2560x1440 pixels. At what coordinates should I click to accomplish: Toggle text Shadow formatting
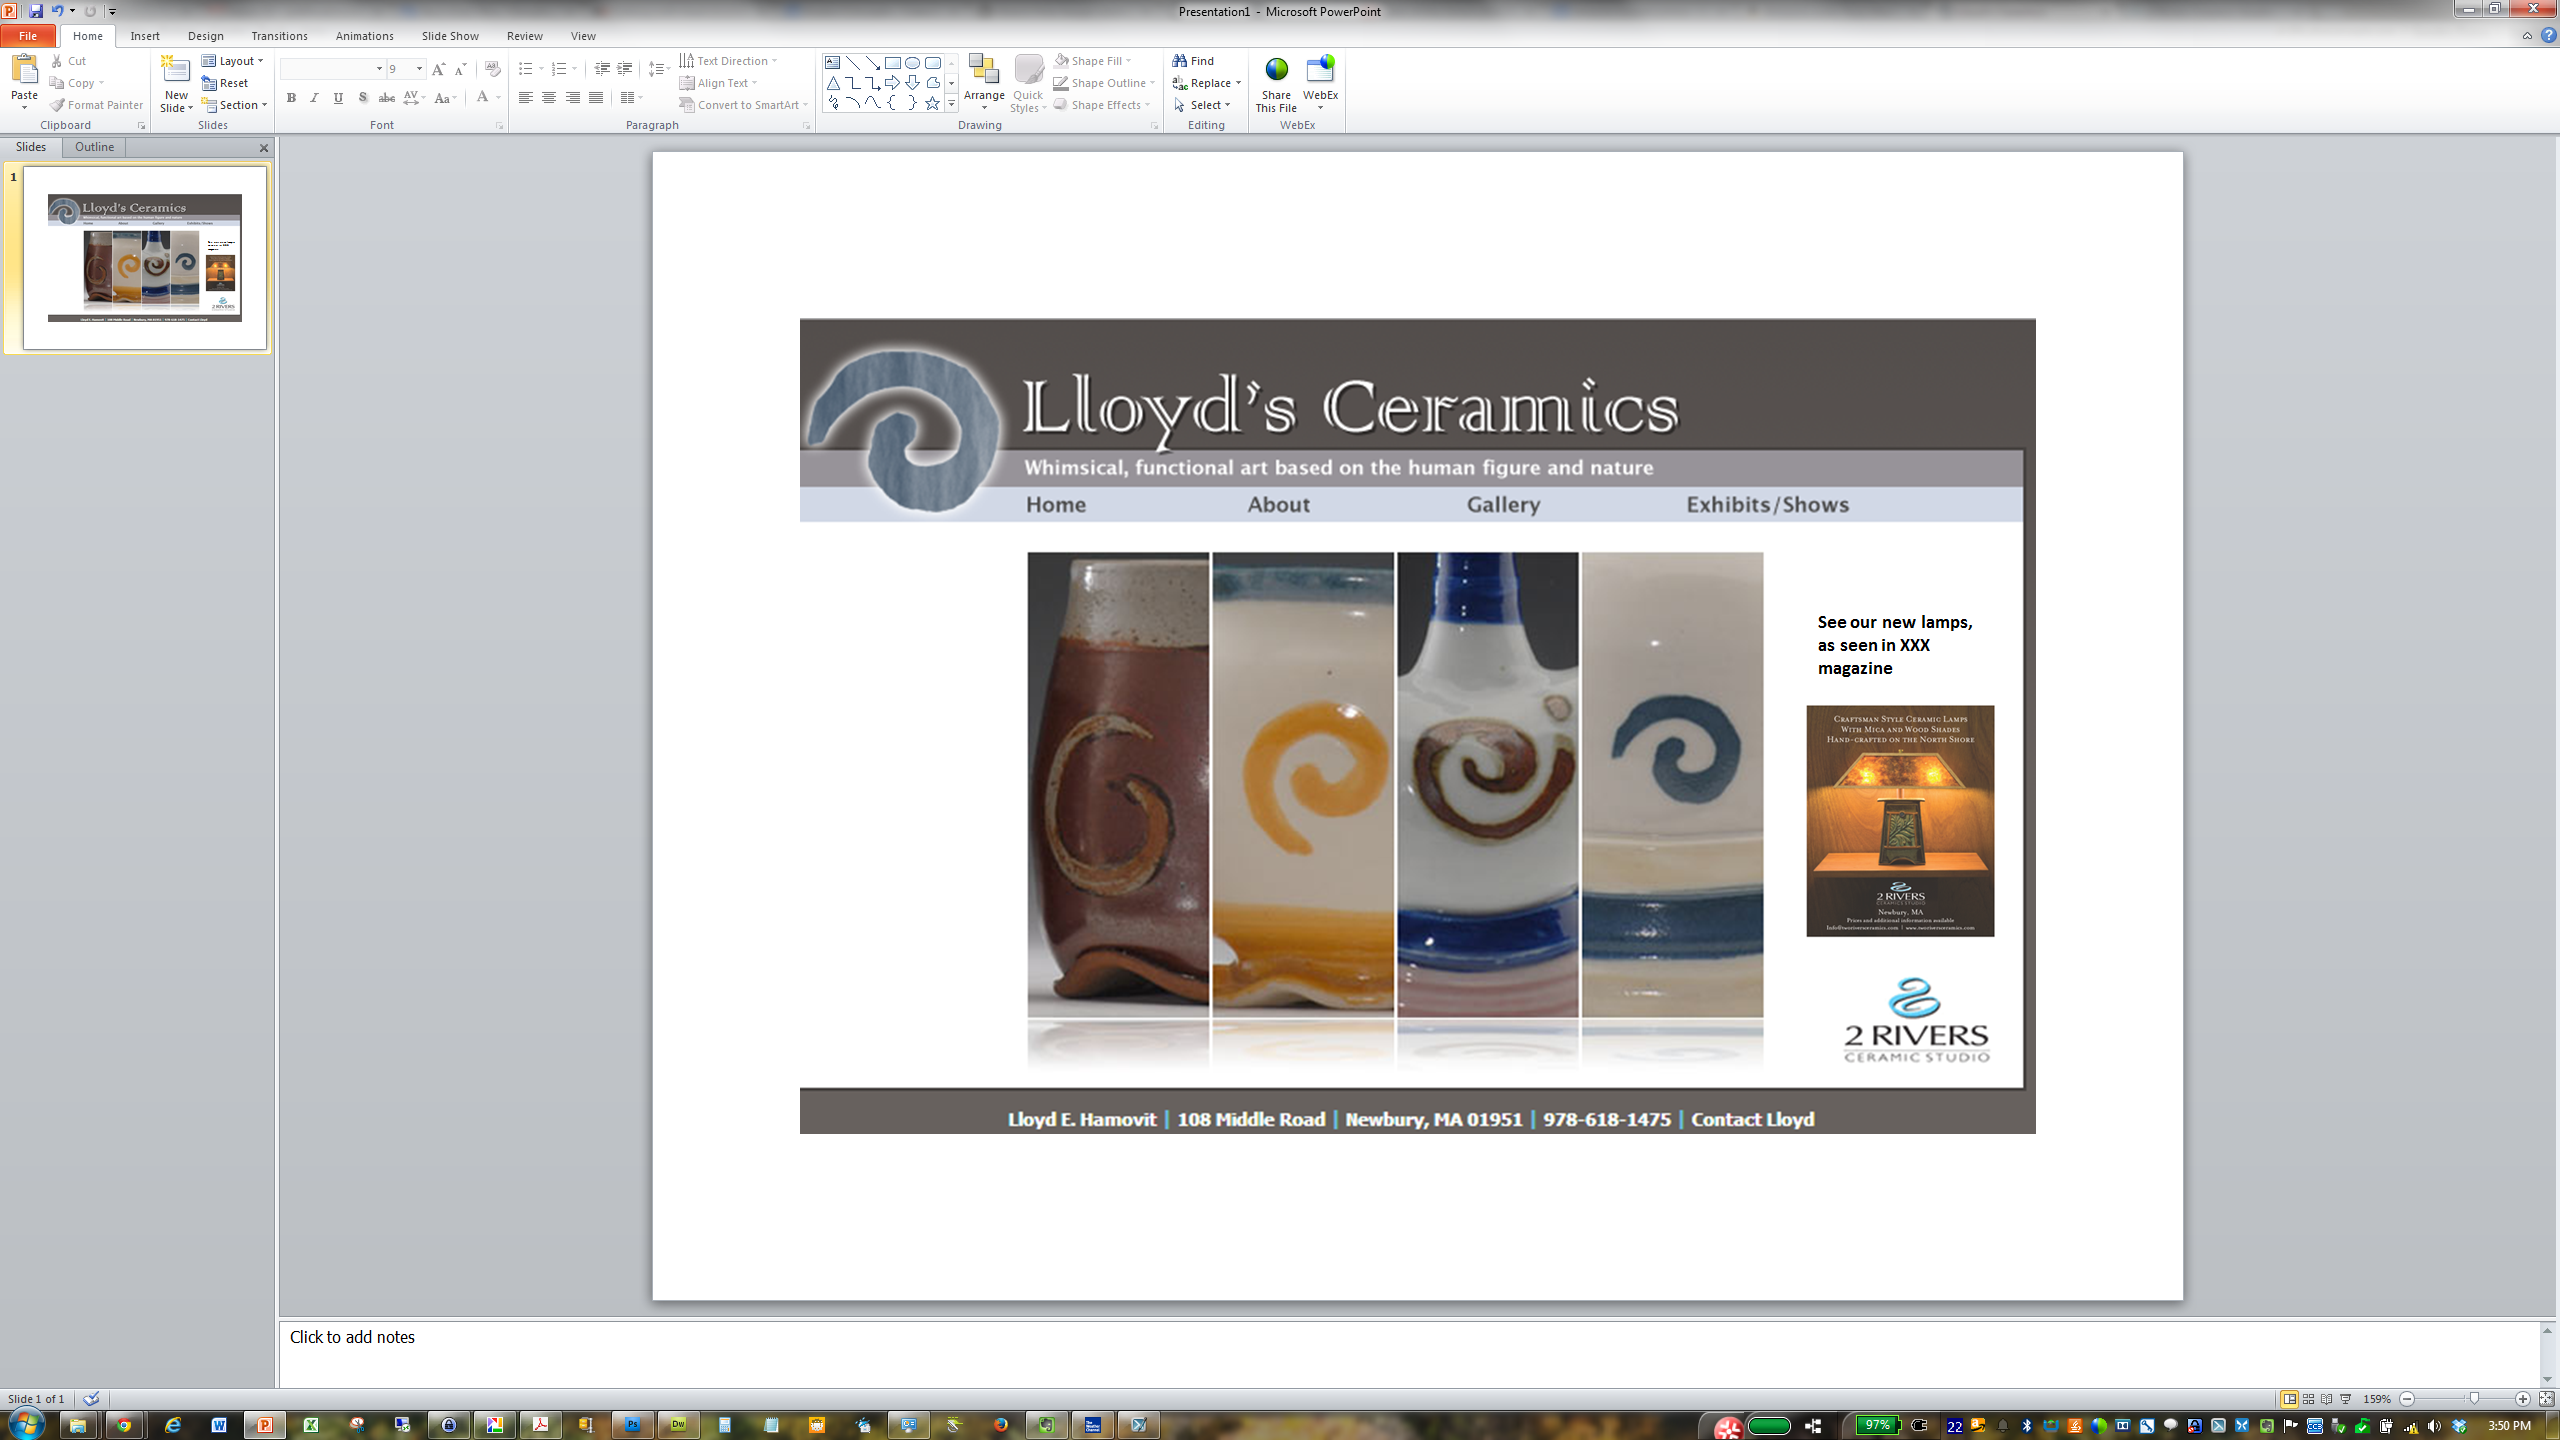coord(363,98)
